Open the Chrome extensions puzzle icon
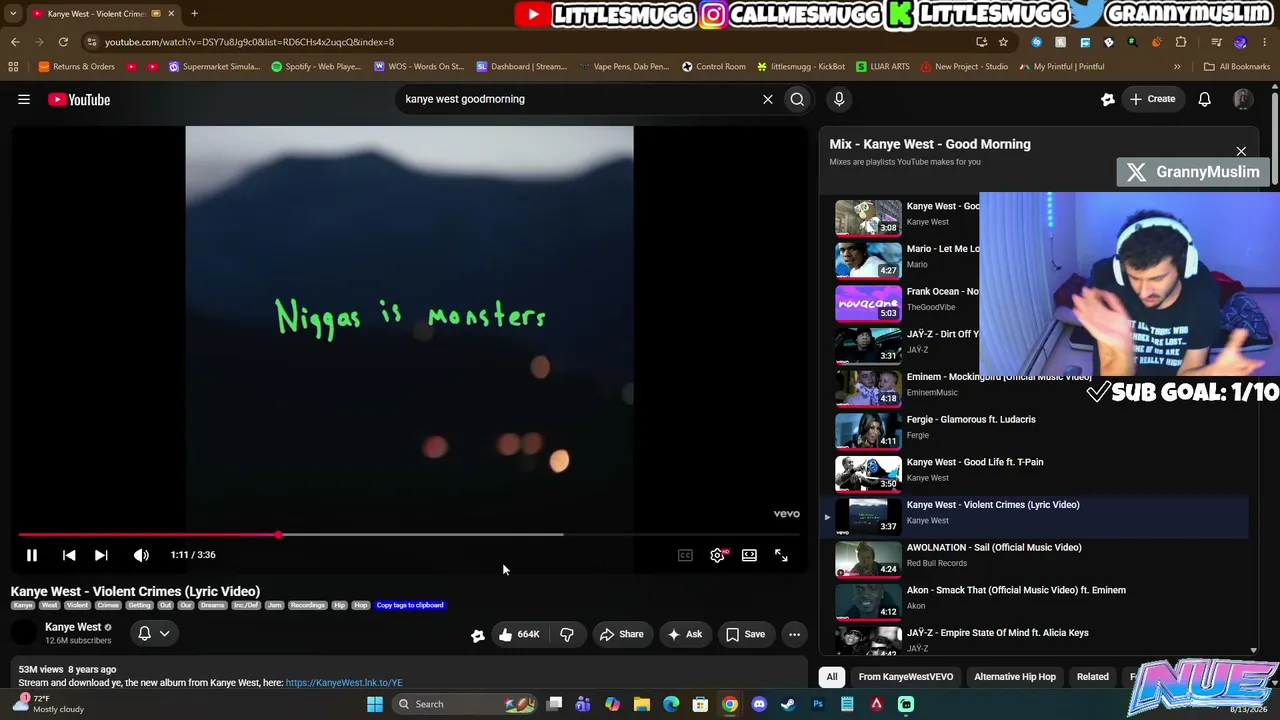Image resolution: width=1280 pixels, height=720 pixels. coord(1181,42)
